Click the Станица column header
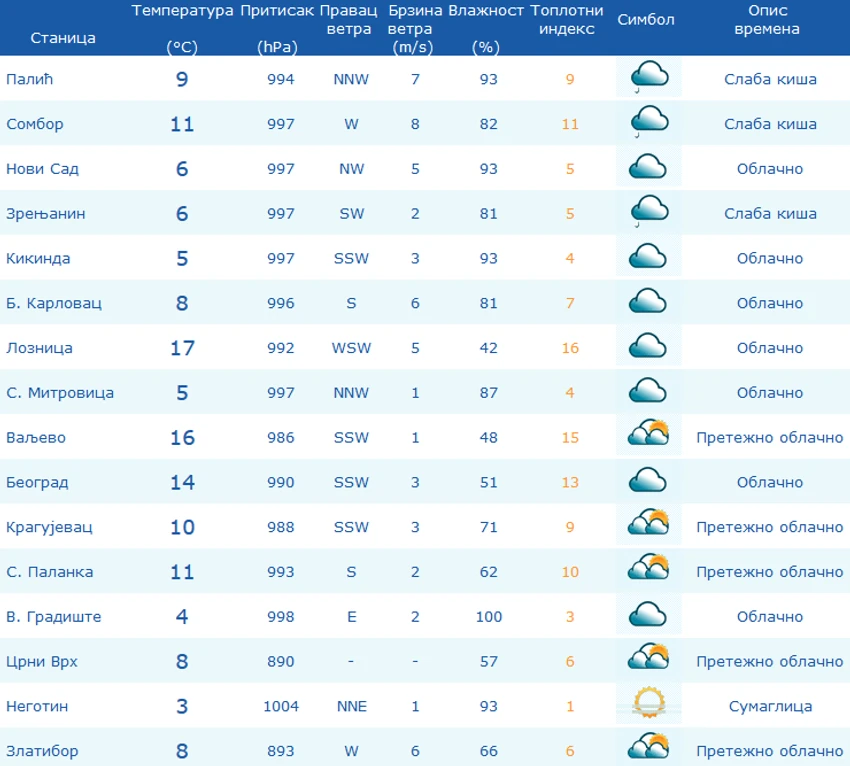Screen dimensions: 850x766 click(63, 38)
